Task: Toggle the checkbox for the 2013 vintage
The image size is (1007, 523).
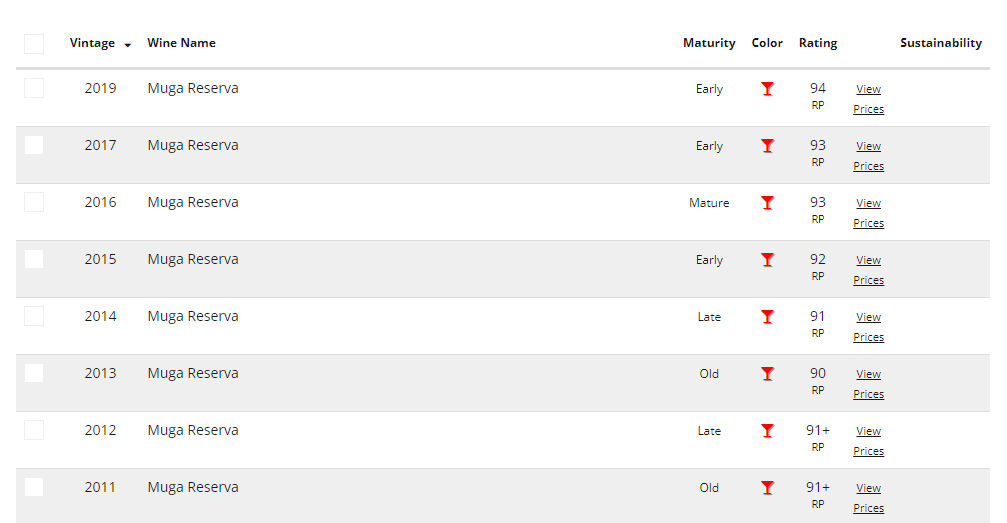Action: (34, 373)
